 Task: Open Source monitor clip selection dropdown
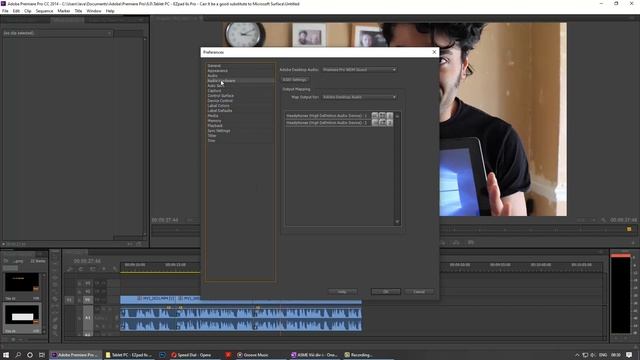coord(57,33)
